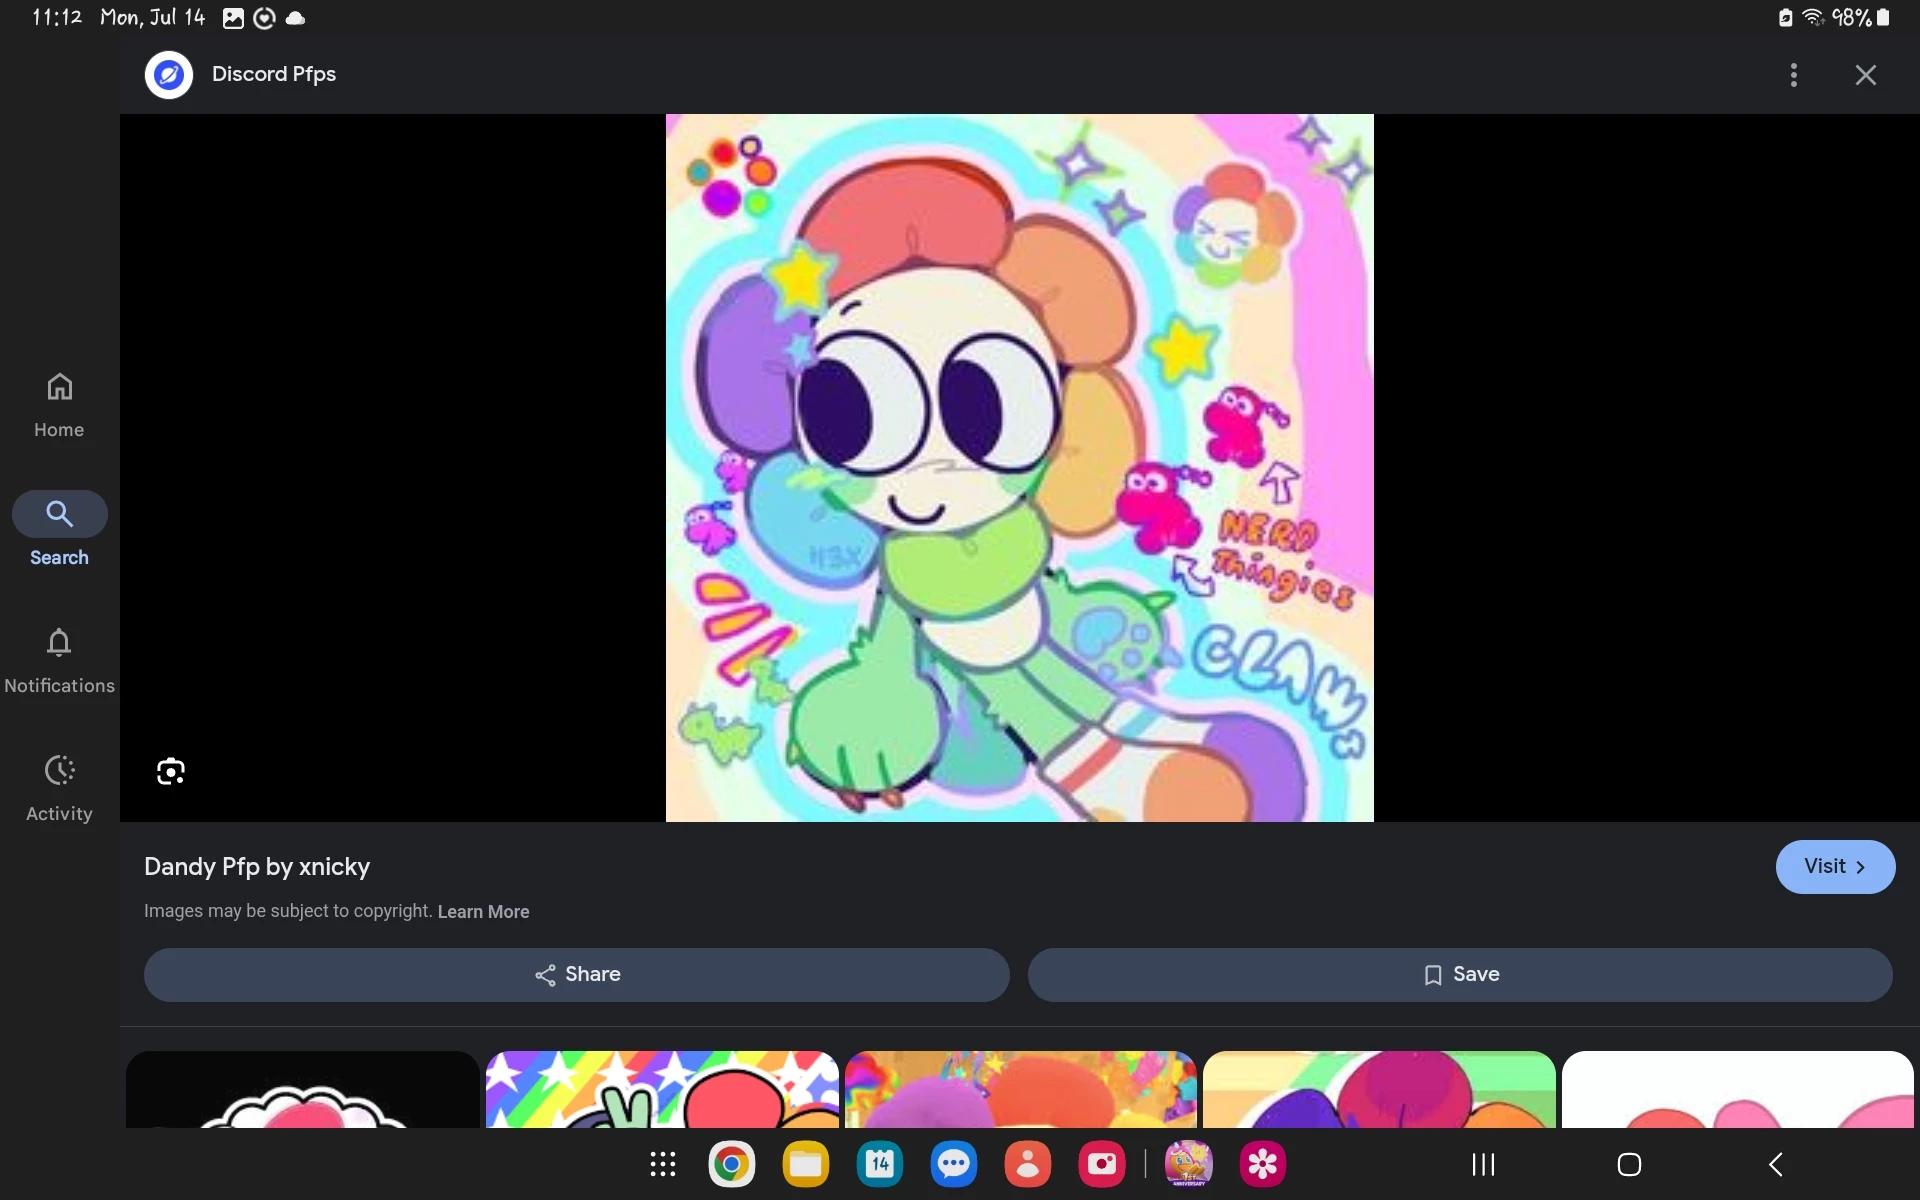Open the pink Gallery flower app

[x=1263, y=1164]
